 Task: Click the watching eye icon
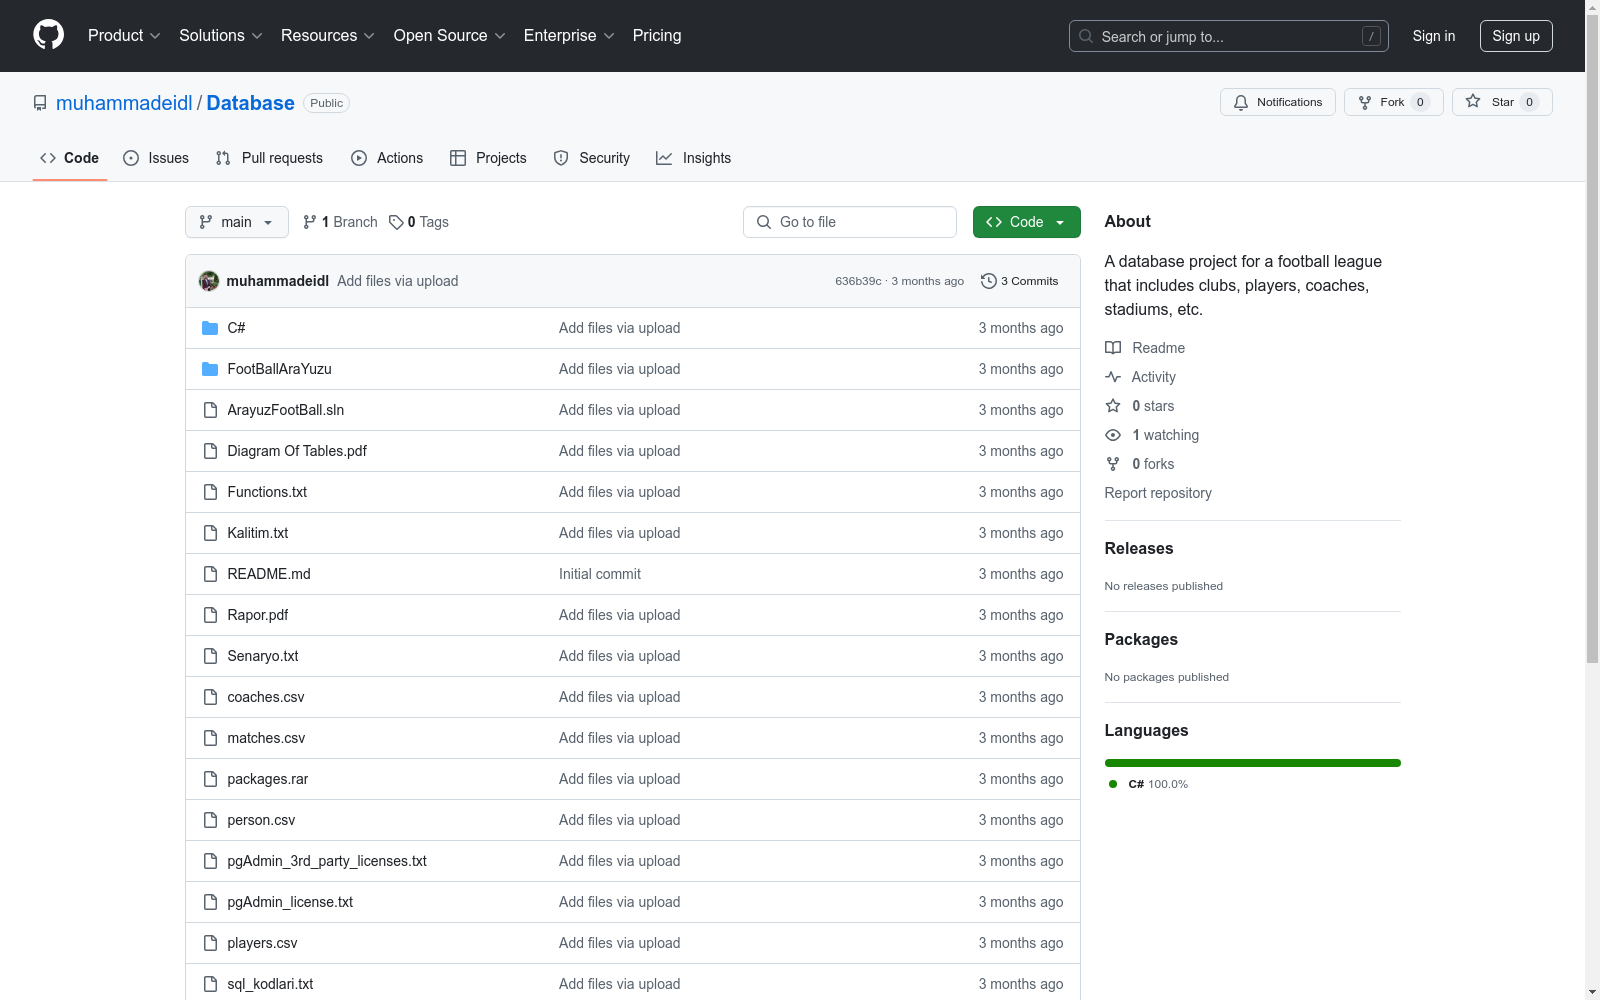[1113, 435]
